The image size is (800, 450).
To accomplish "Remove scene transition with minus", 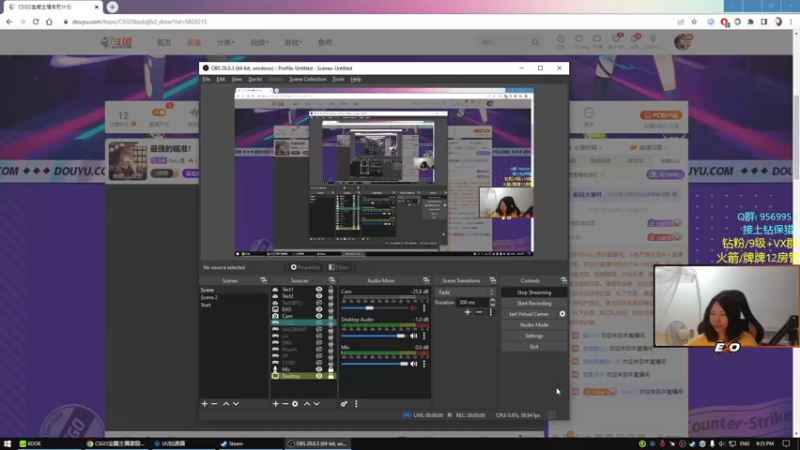I will click(x=479, y=312).
